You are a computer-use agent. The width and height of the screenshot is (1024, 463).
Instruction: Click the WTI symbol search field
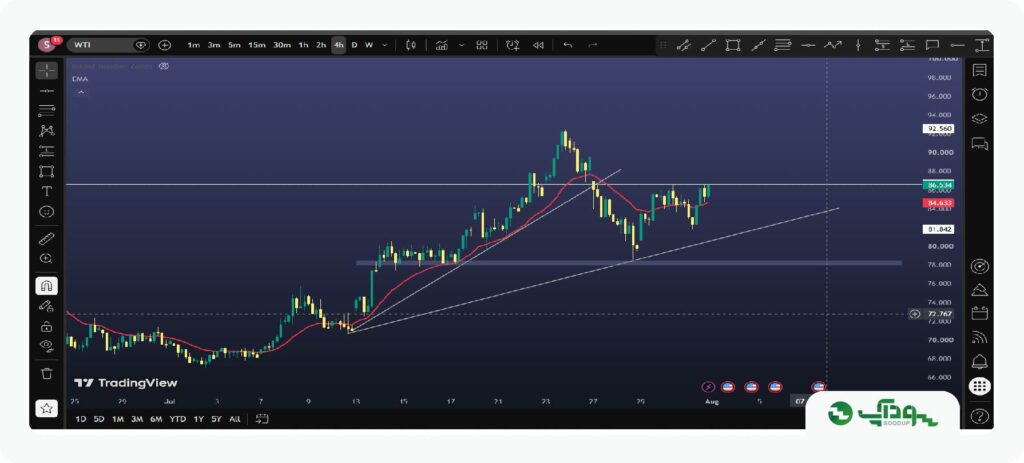coord(108,45)
